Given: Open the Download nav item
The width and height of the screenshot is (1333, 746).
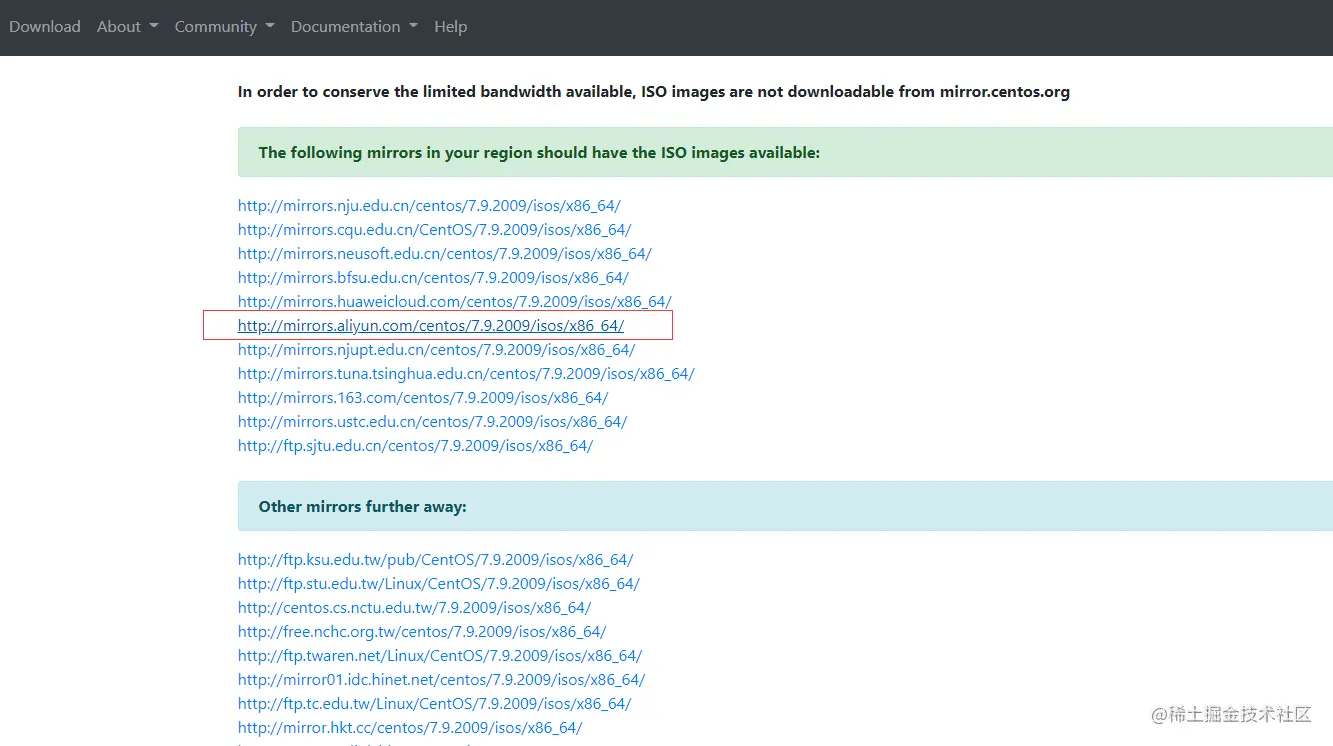Looking at the screenshot, I should (45, 27).
